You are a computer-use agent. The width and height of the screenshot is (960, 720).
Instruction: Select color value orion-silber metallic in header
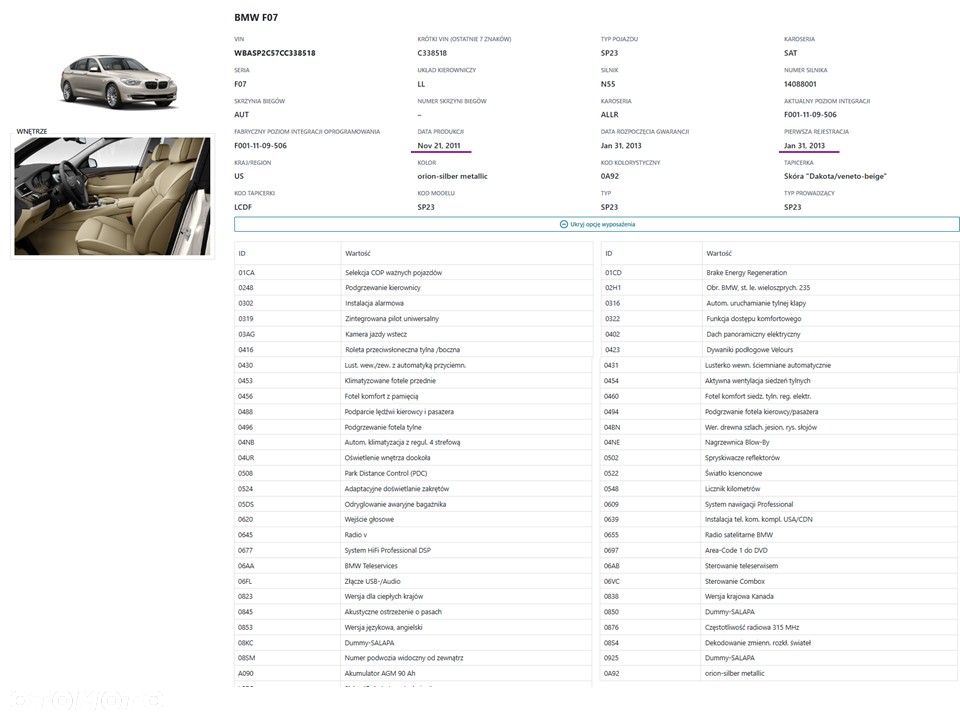pyautogui.click(x=452, y=176)
